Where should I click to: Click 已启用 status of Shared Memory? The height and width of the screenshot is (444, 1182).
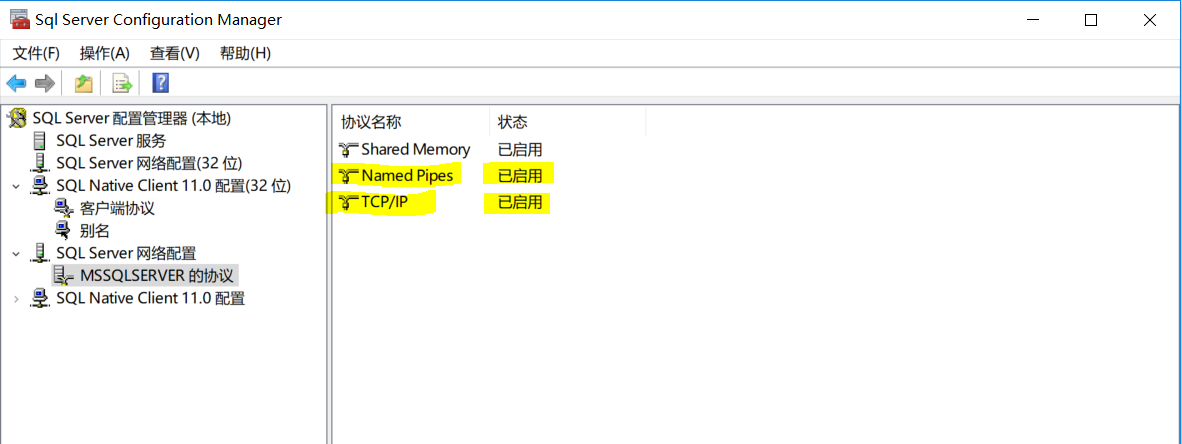[x=520, y=149]
